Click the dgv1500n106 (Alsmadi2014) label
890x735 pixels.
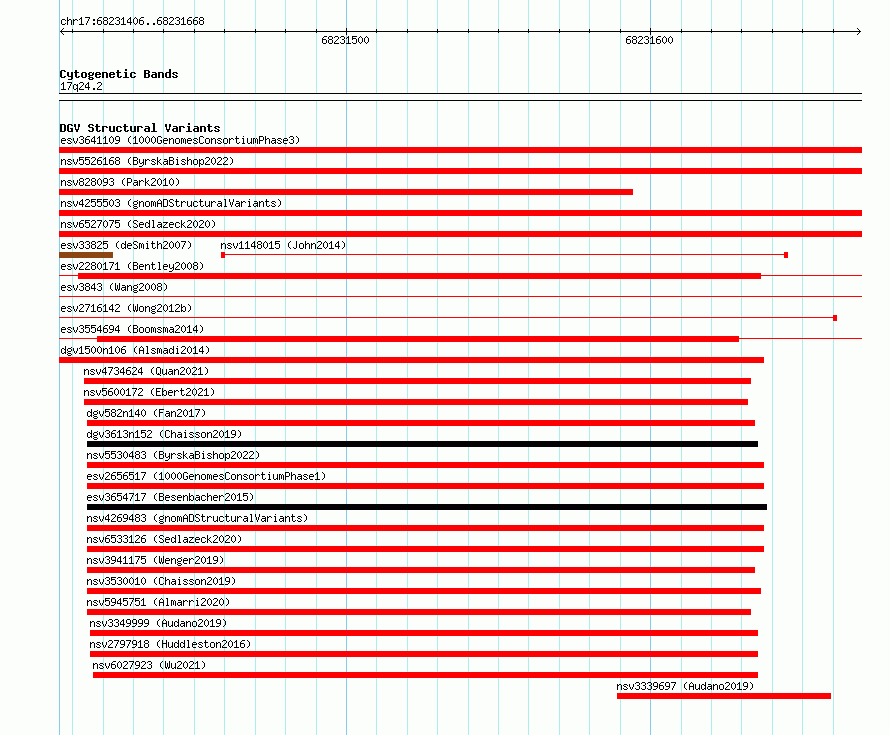[135, 350]
